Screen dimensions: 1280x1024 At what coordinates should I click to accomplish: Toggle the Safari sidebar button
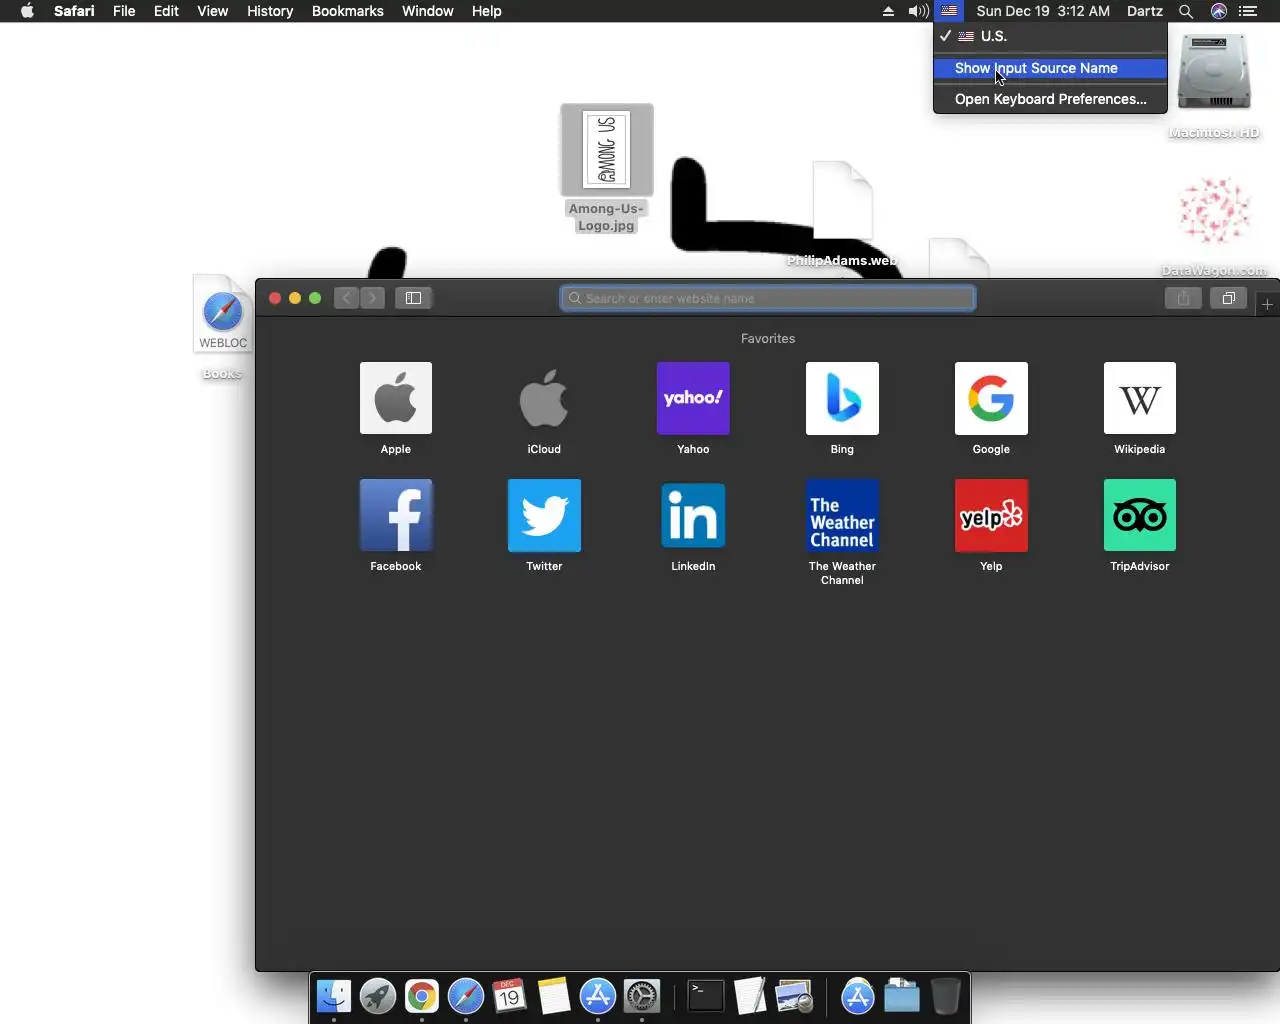[x=413, y=298]
